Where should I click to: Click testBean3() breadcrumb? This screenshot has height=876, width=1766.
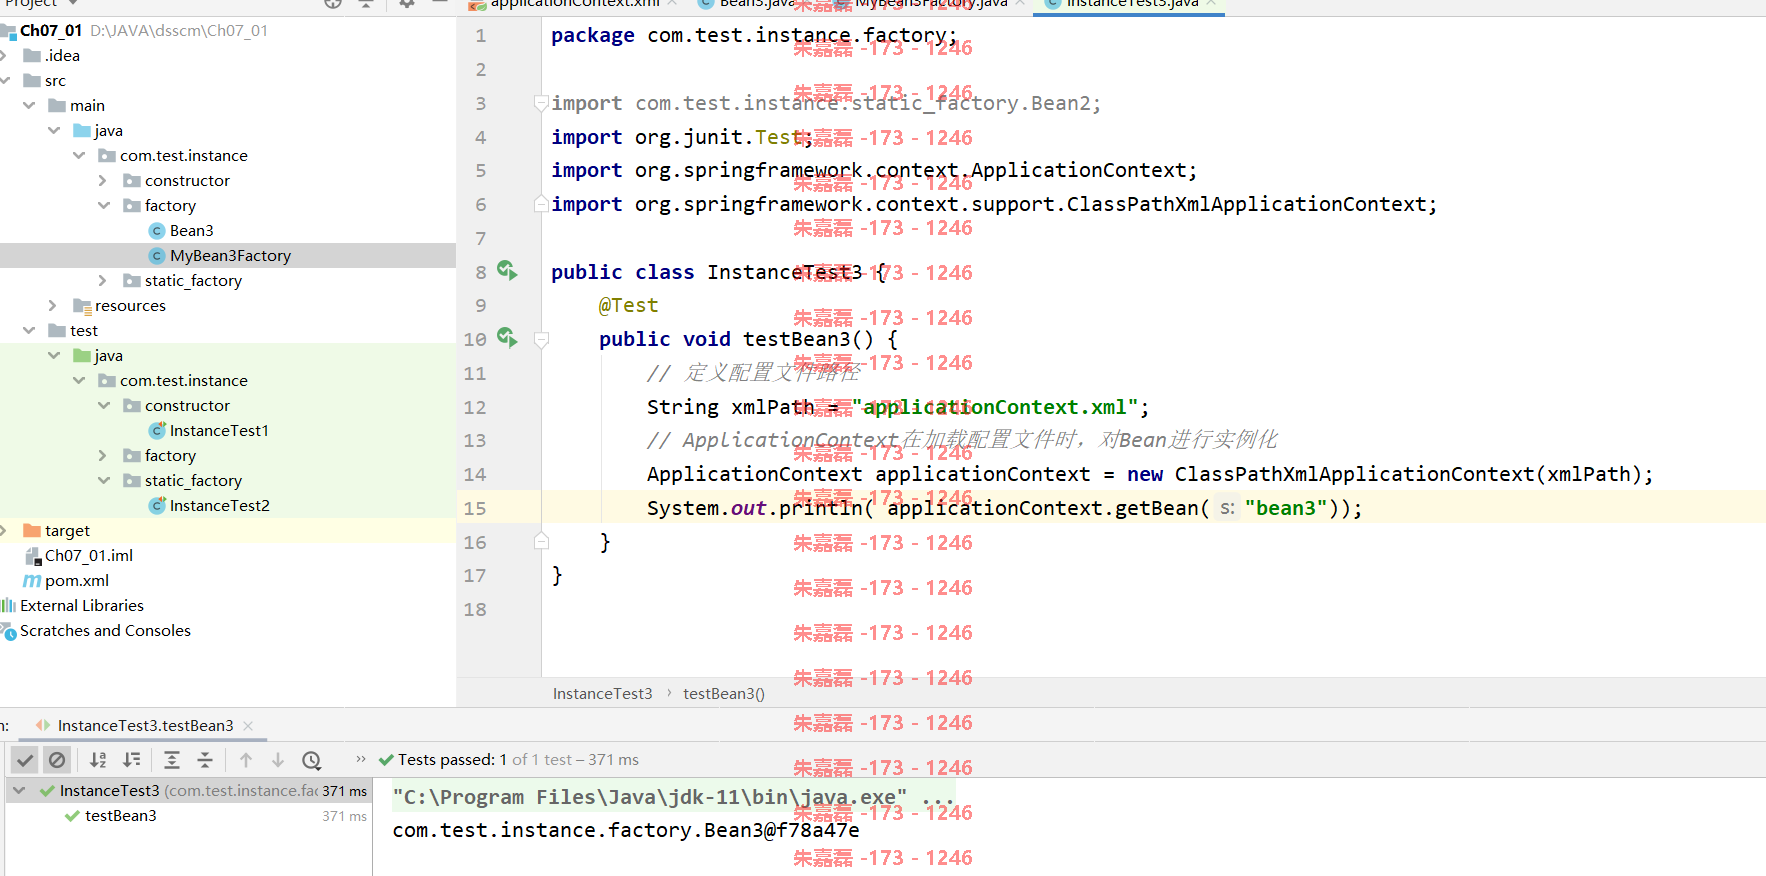click(x=724, y=693)
